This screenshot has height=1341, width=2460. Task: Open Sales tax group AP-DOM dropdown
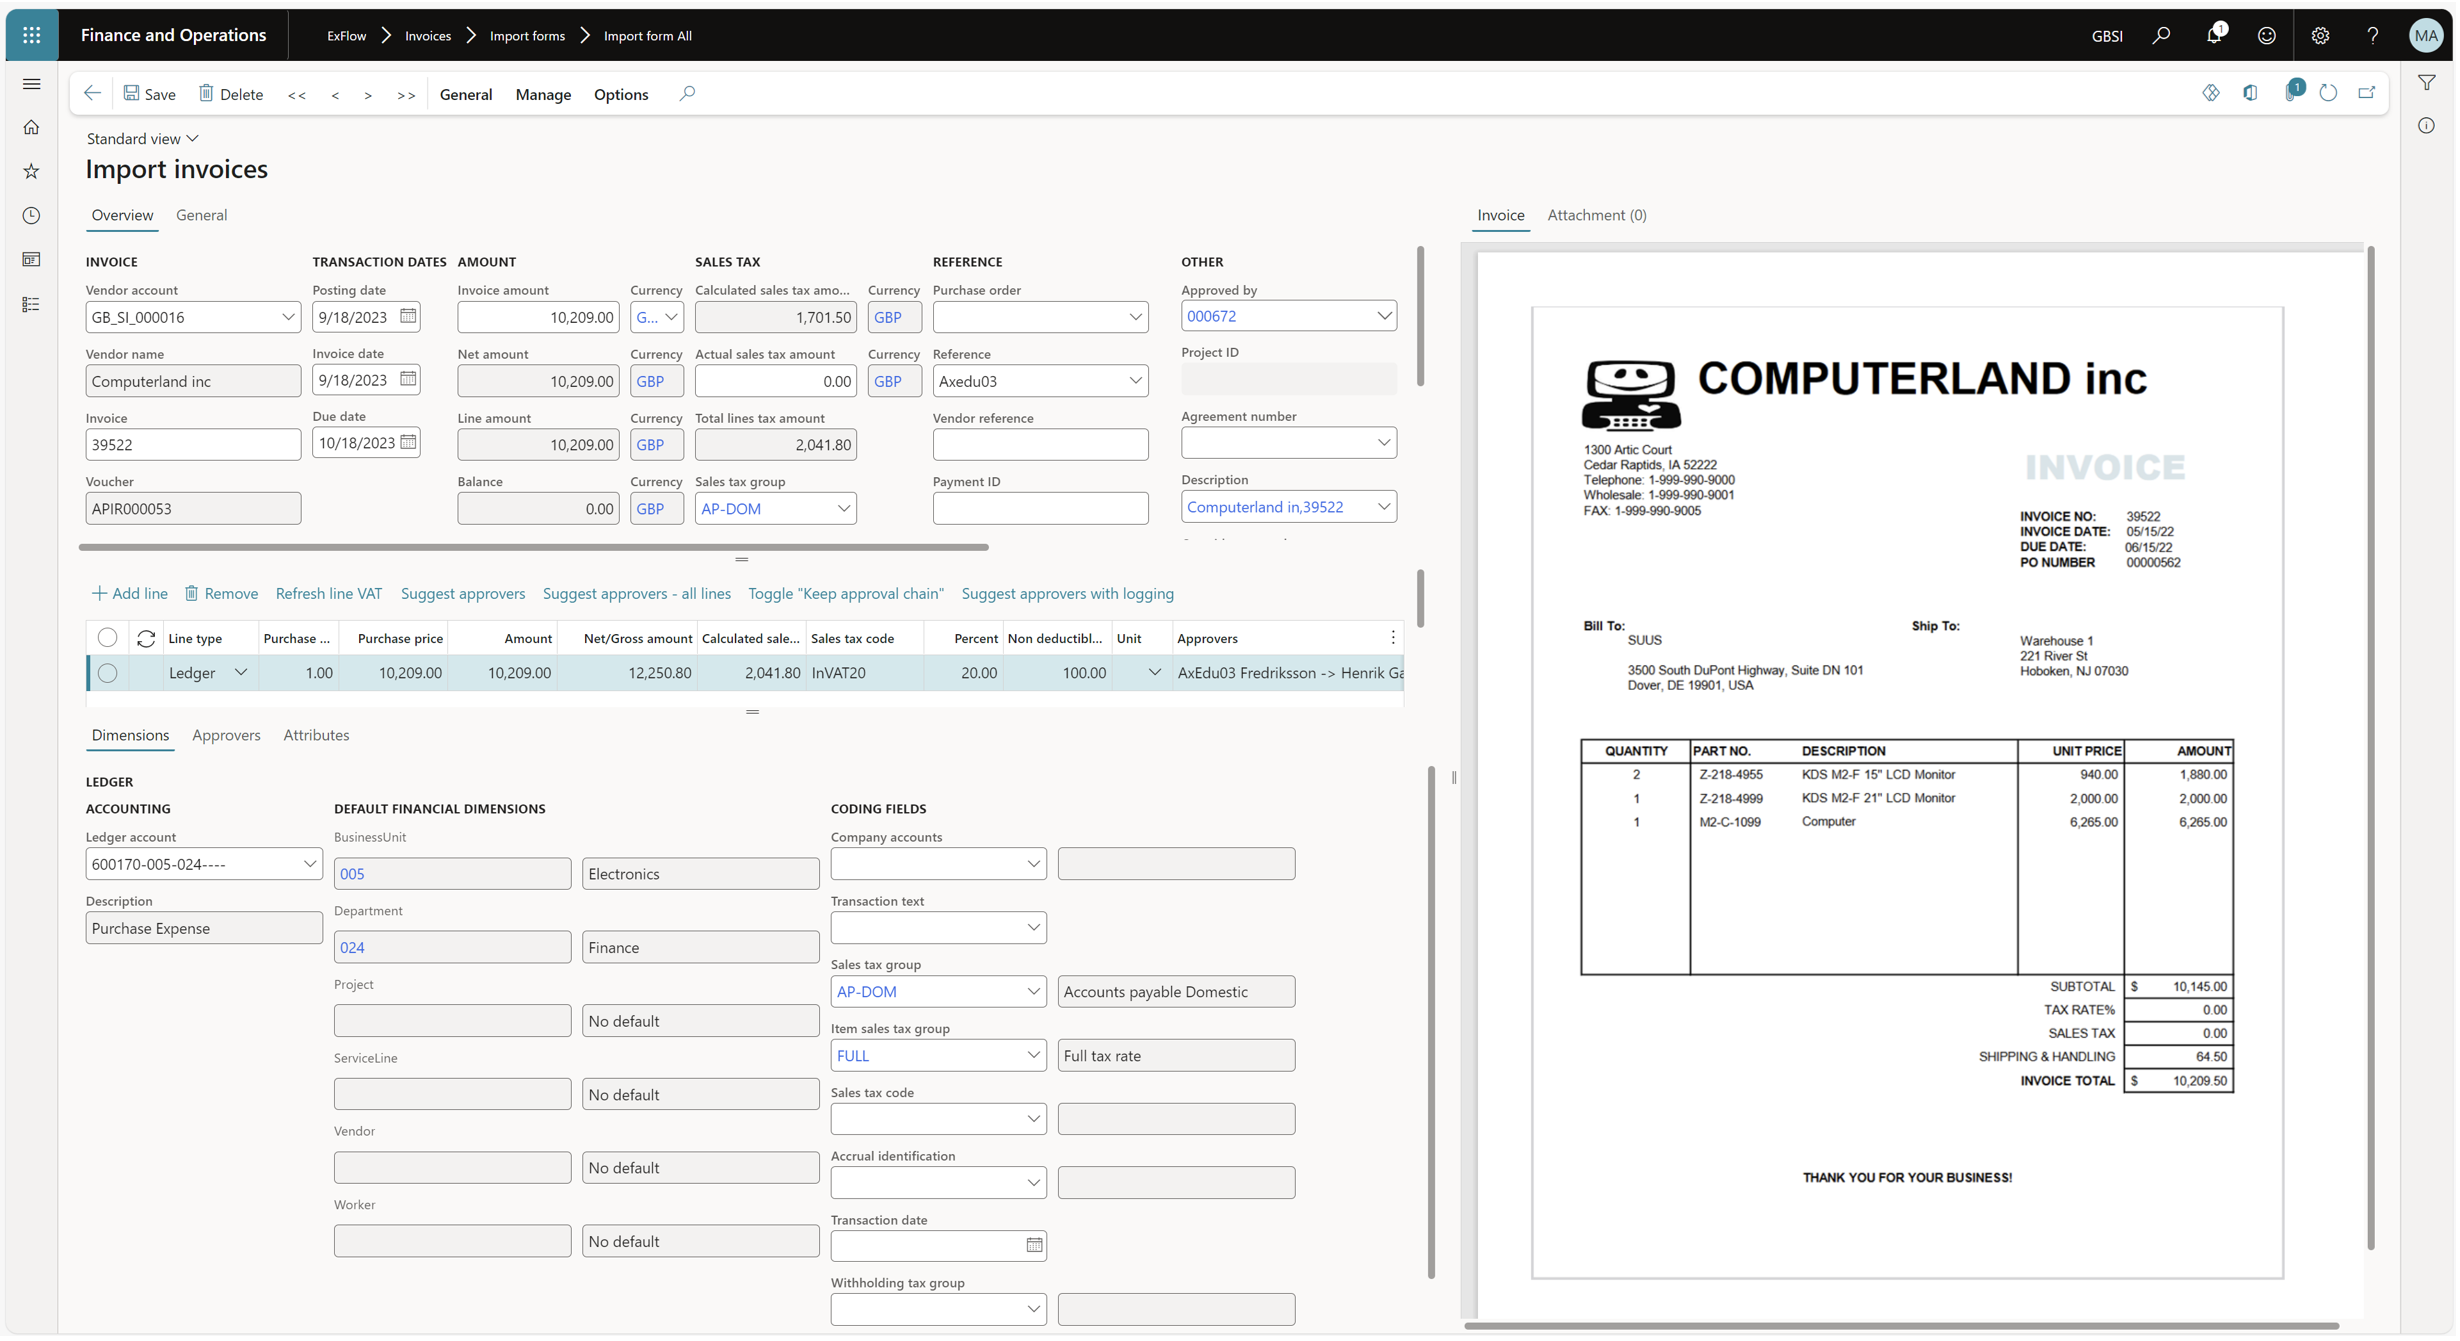[843, 508]
